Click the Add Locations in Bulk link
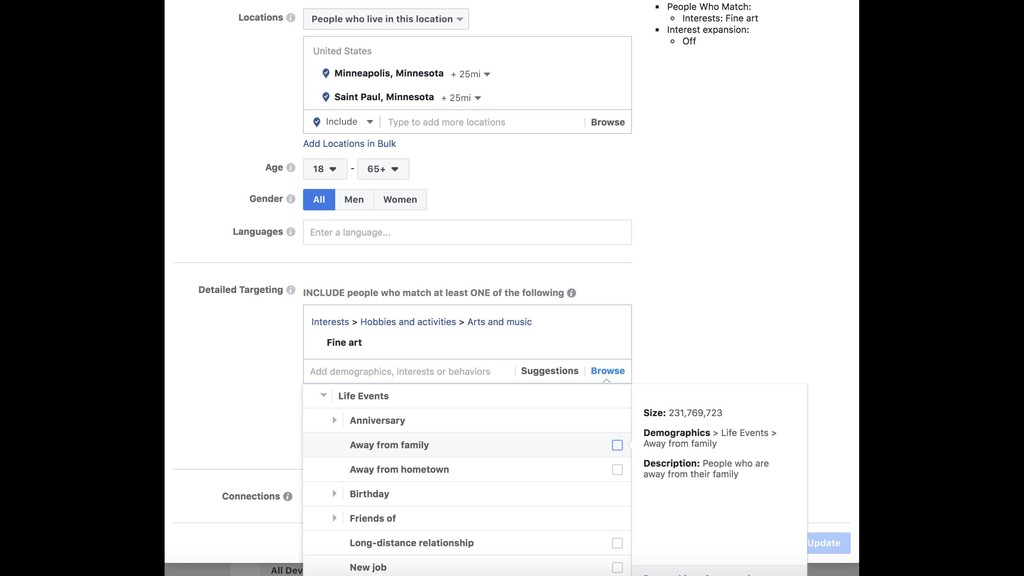The height and width of the screenshot is (576, 1024). 349,144
